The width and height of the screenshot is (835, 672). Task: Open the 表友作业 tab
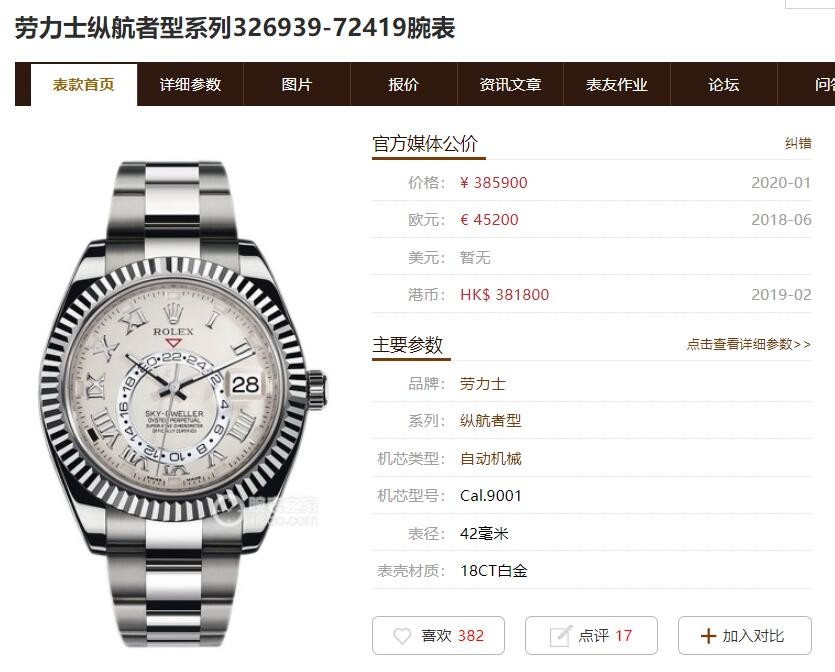[617, 85]
